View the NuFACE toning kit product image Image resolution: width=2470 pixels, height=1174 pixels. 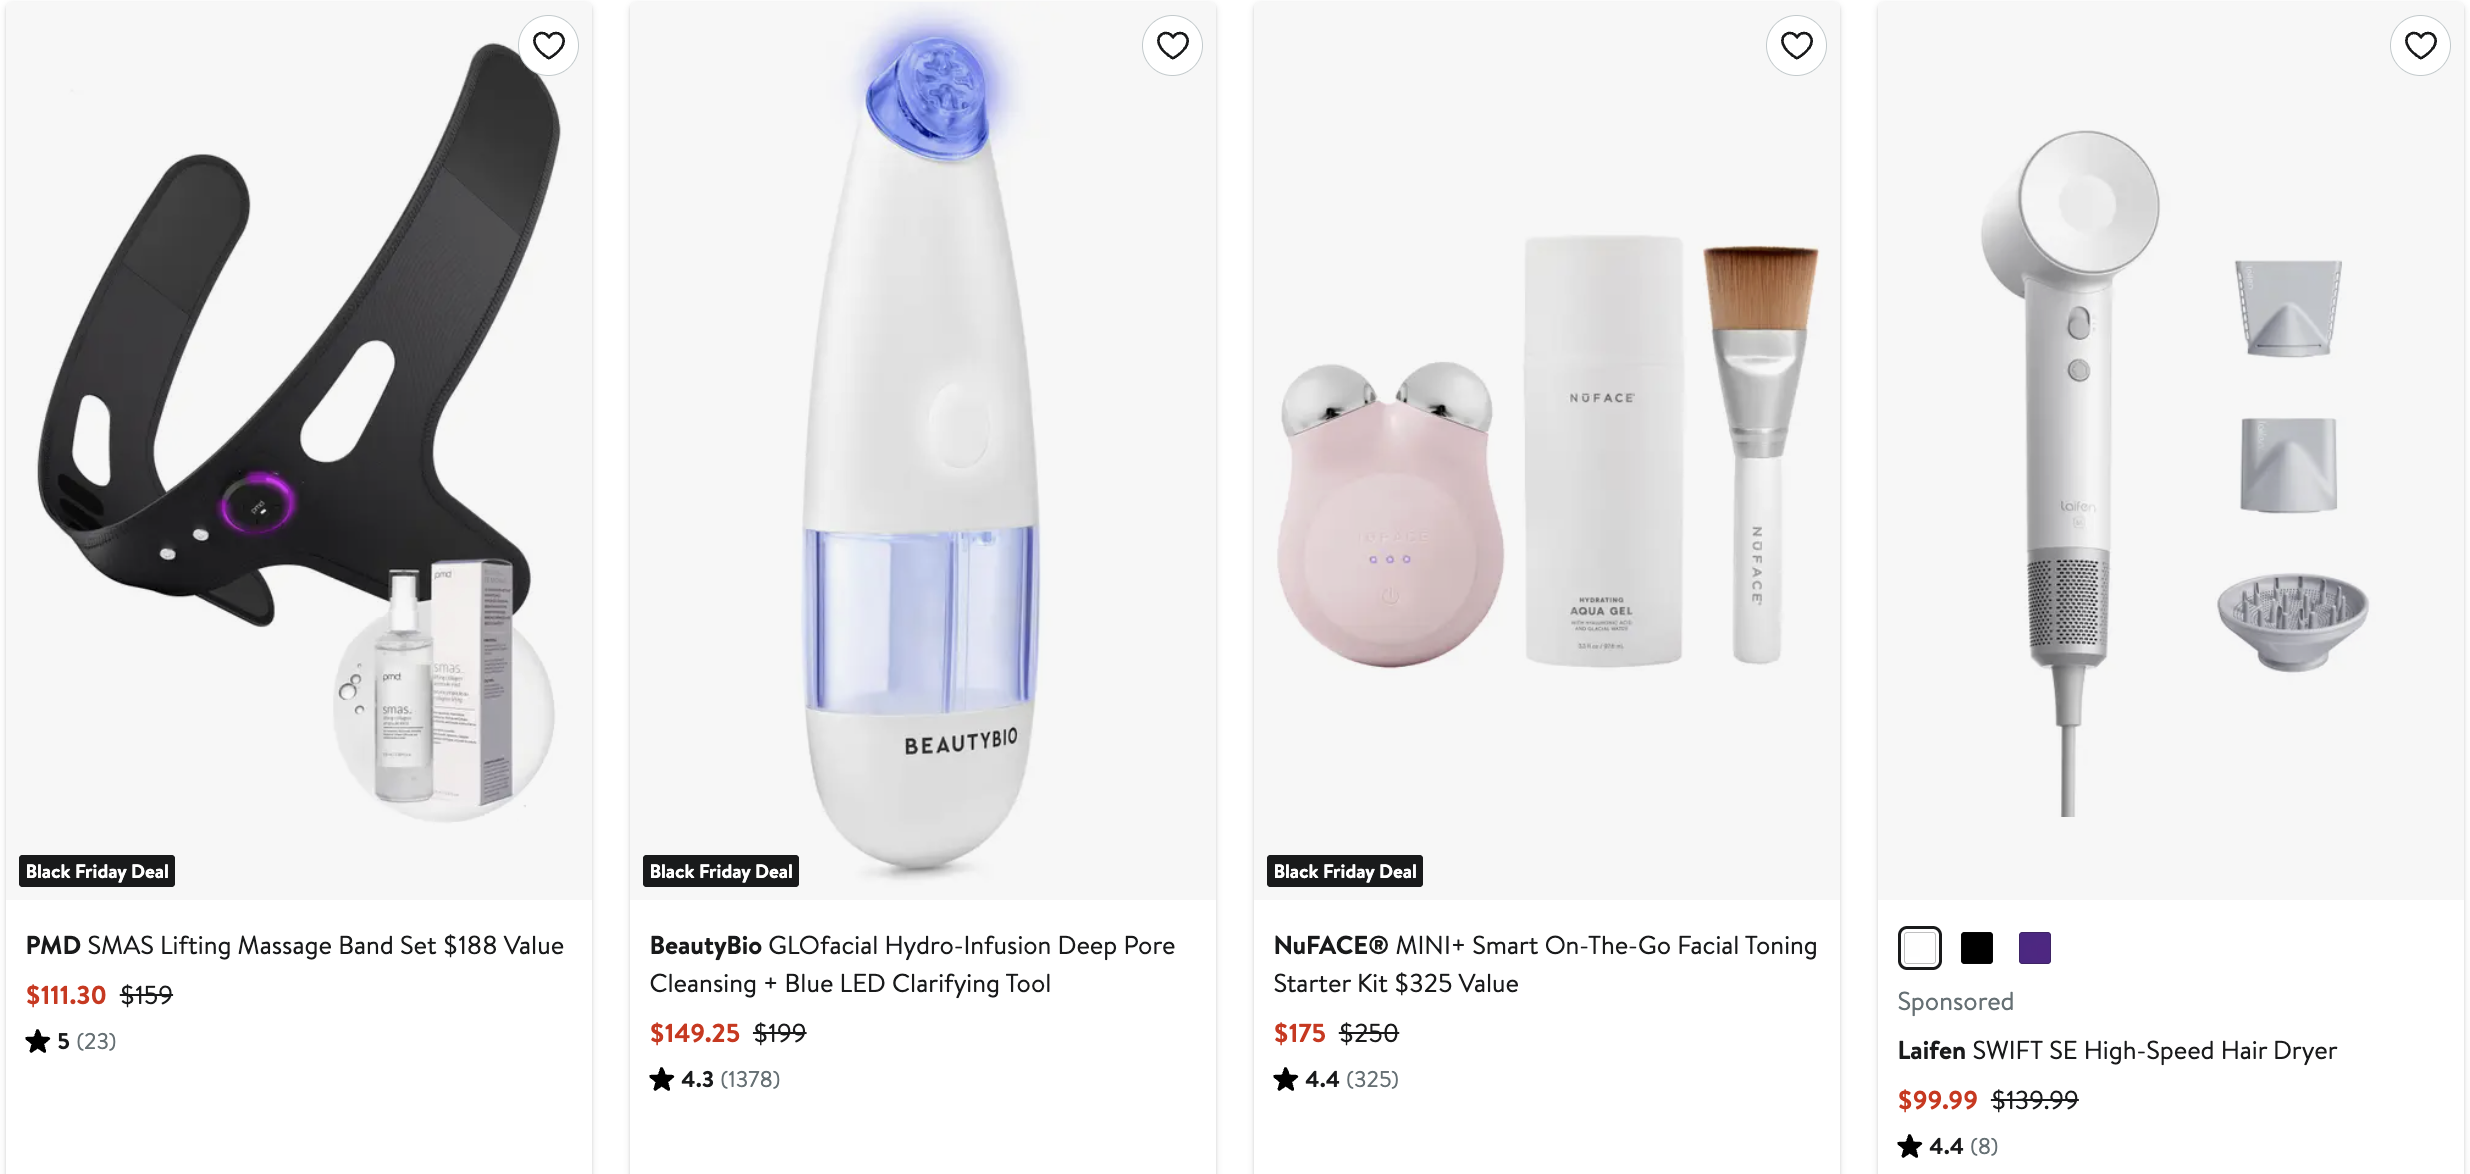(x=1546, y=450)
